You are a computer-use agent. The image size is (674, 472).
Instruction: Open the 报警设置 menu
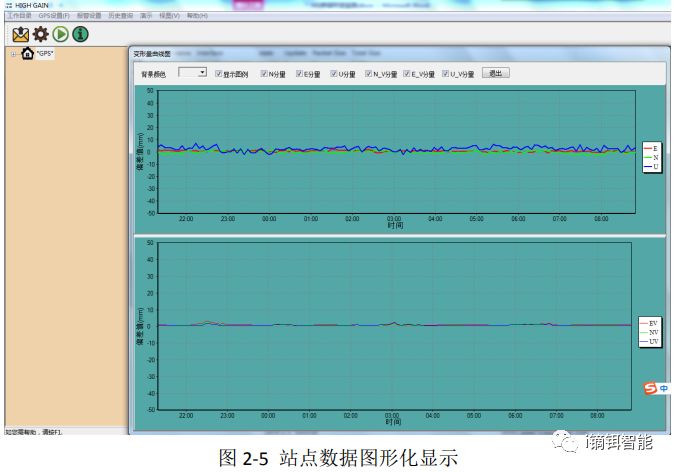pyautogui.click(x=89, y=17)
